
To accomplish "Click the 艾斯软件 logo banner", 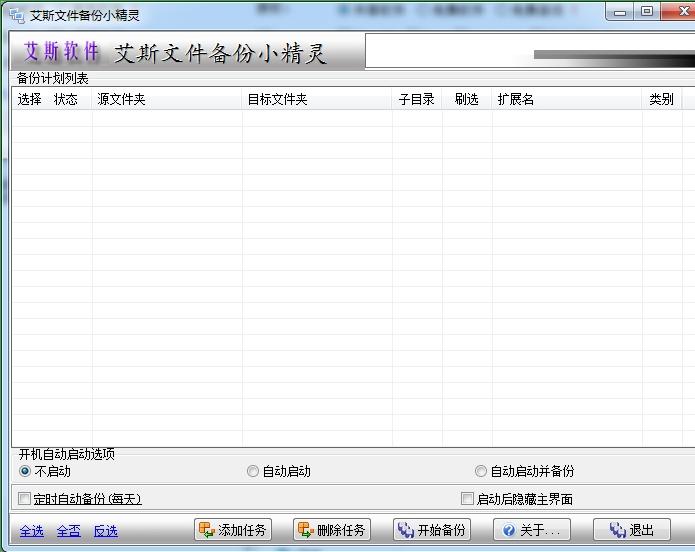I will pyautogui.click(x=62, y=52).
